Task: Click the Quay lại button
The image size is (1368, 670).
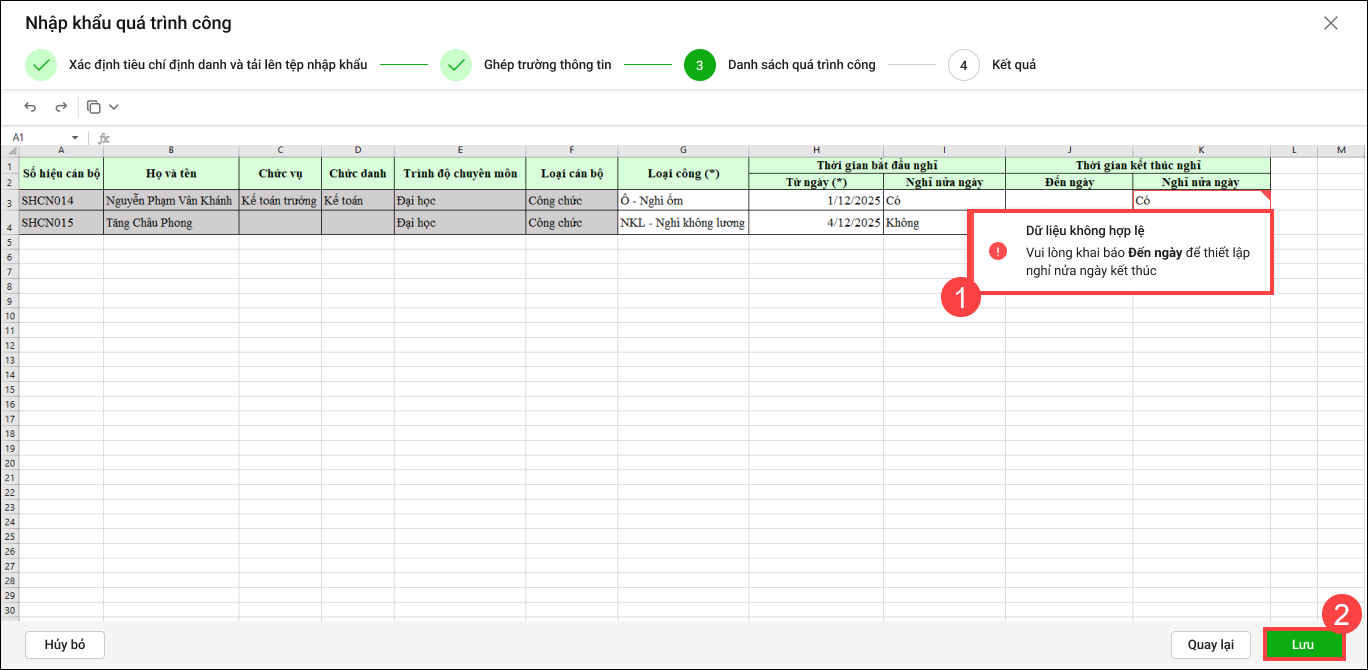Action: [1210, 645]
